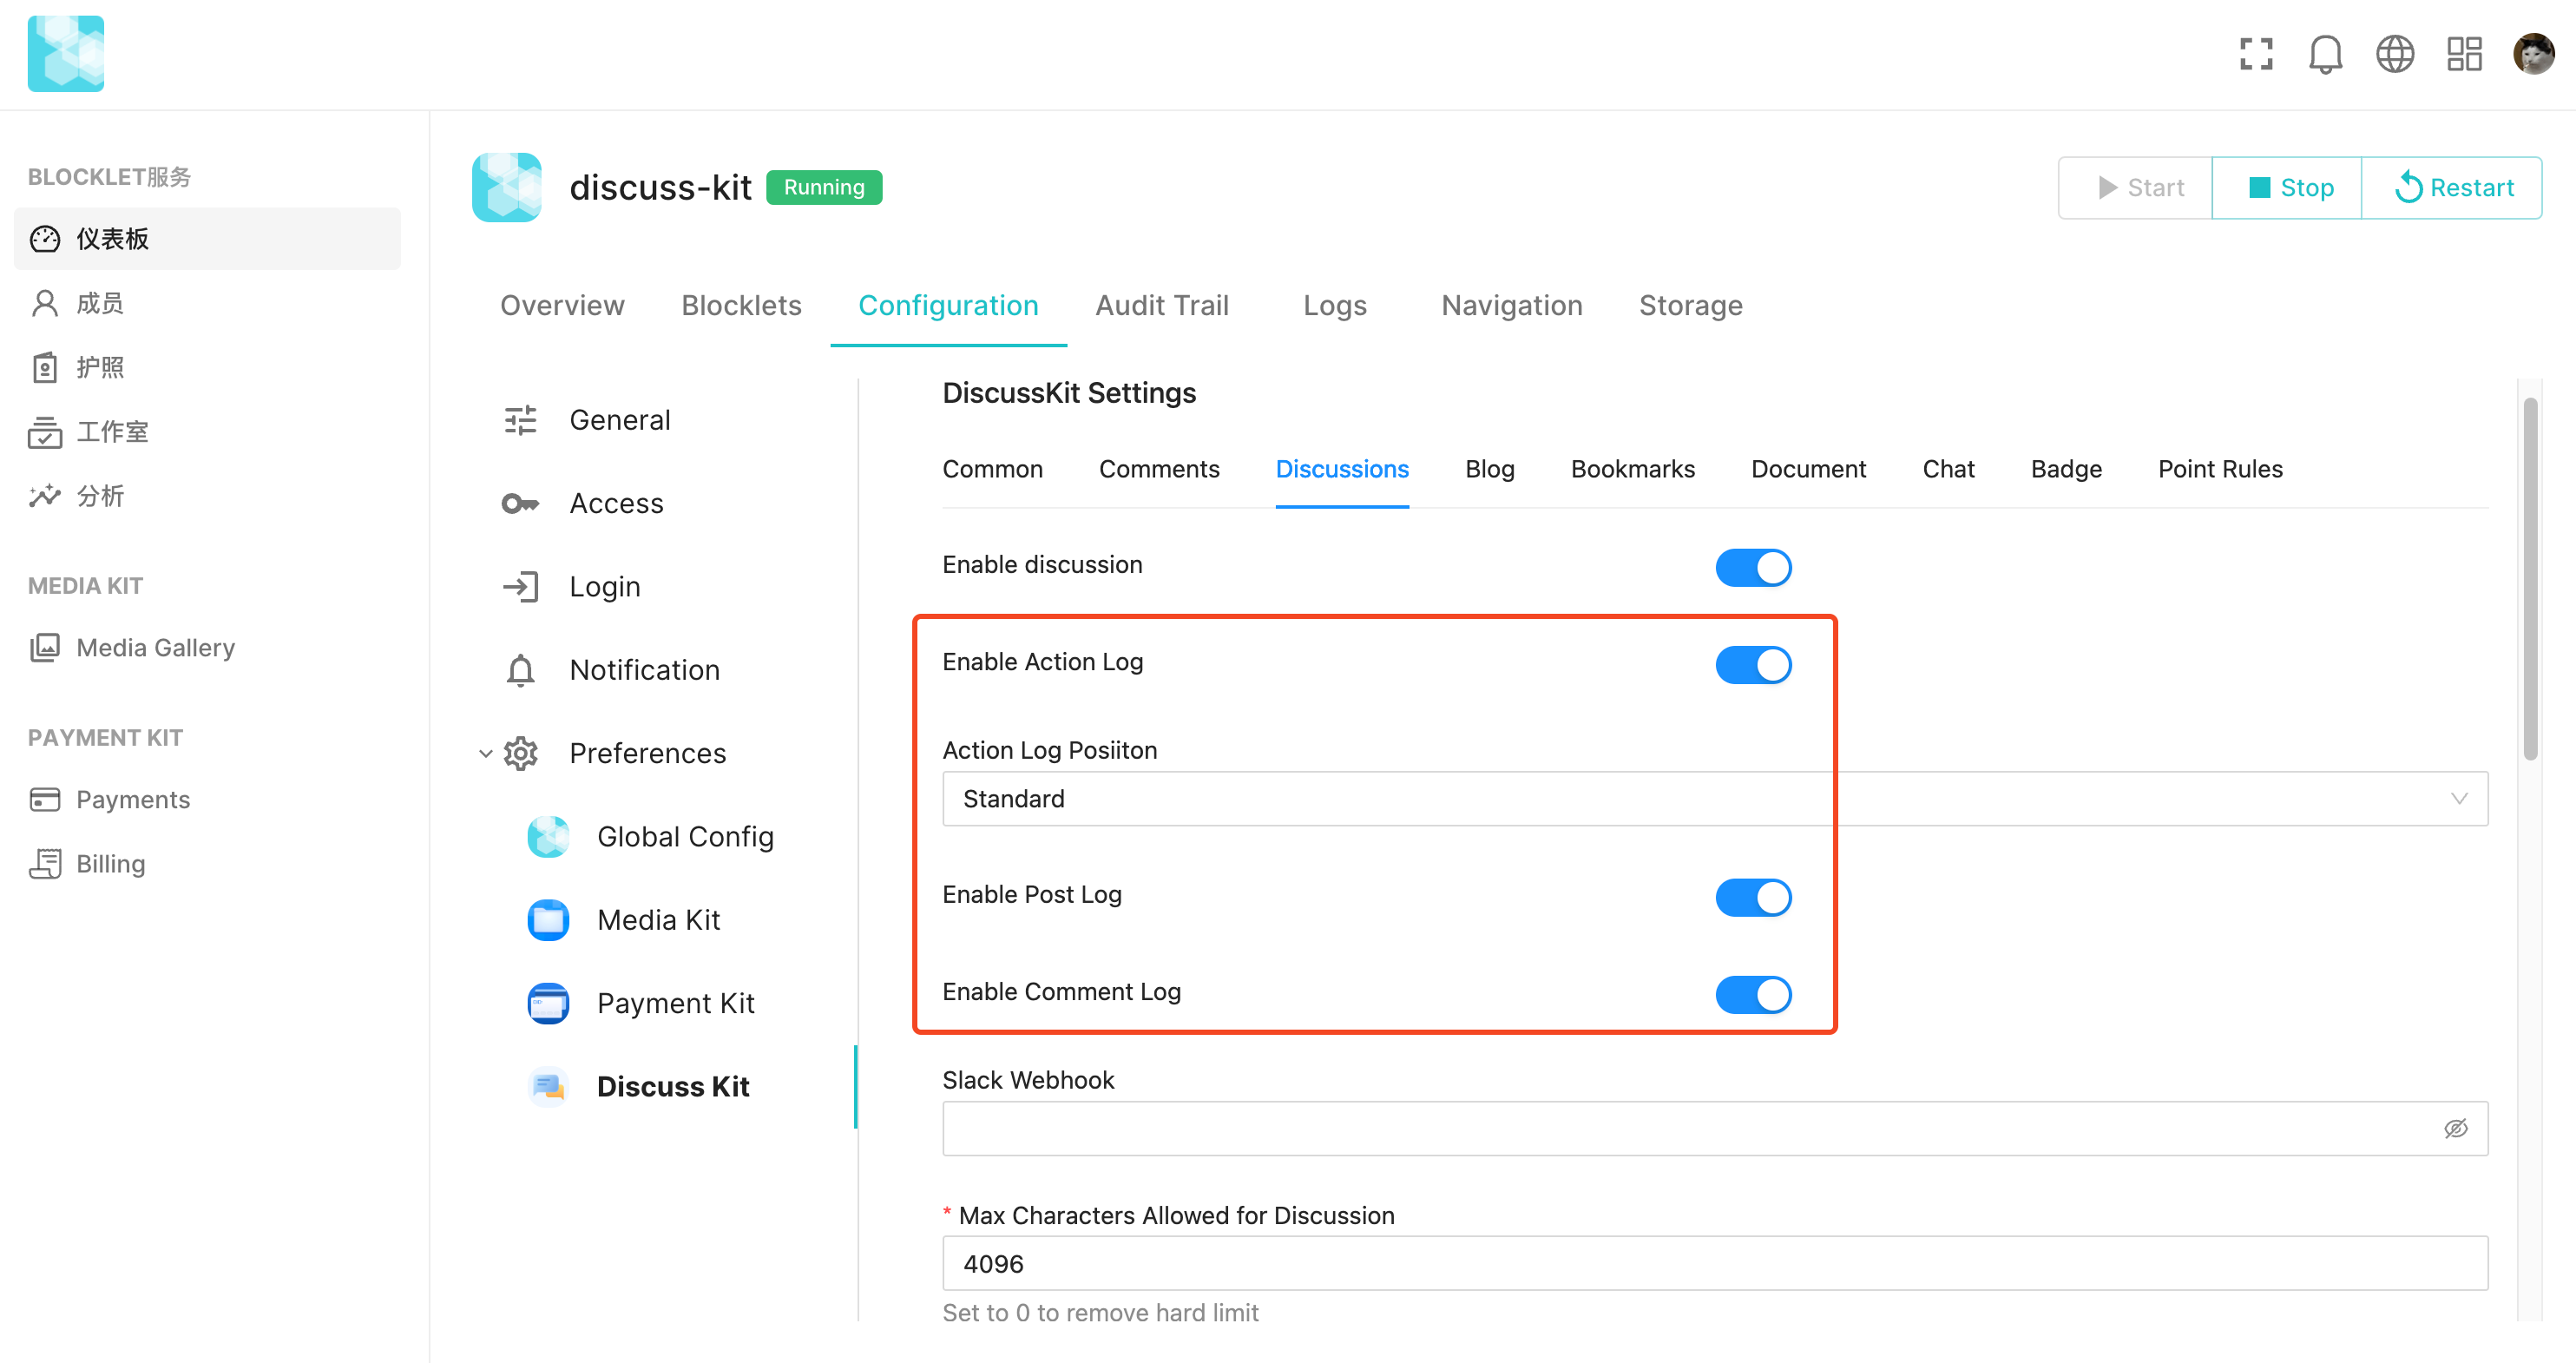
Task: Click the user avatar in header
Action: 2533,54
